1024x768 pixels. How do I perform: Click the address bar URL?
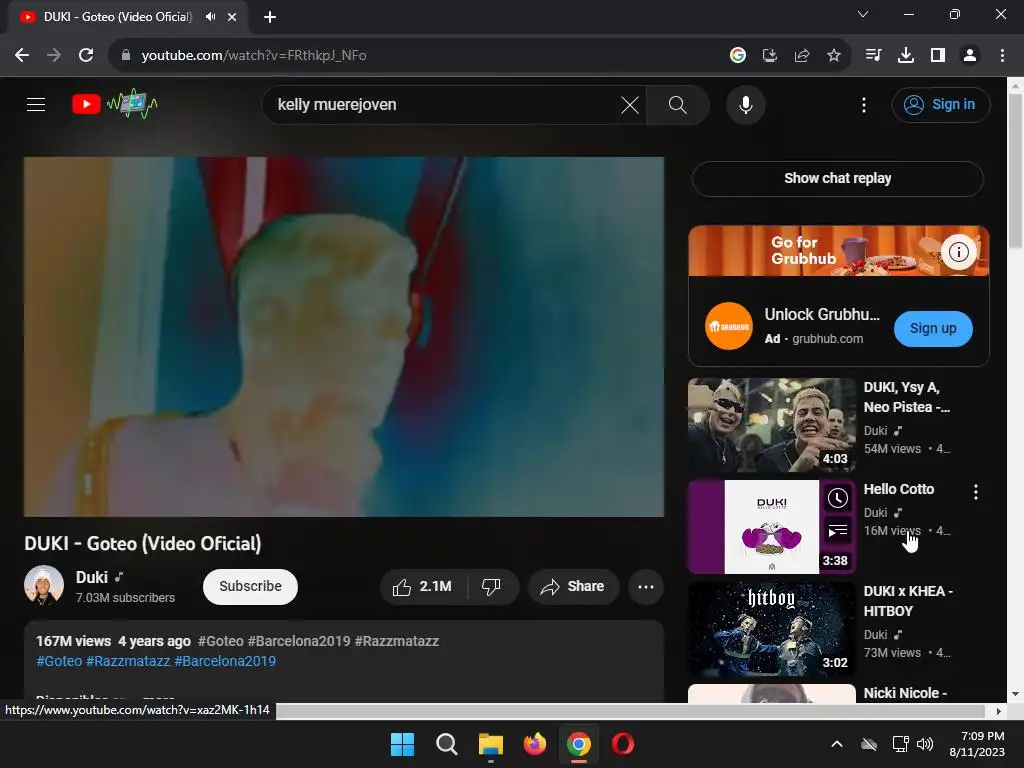tap(253, 56)
